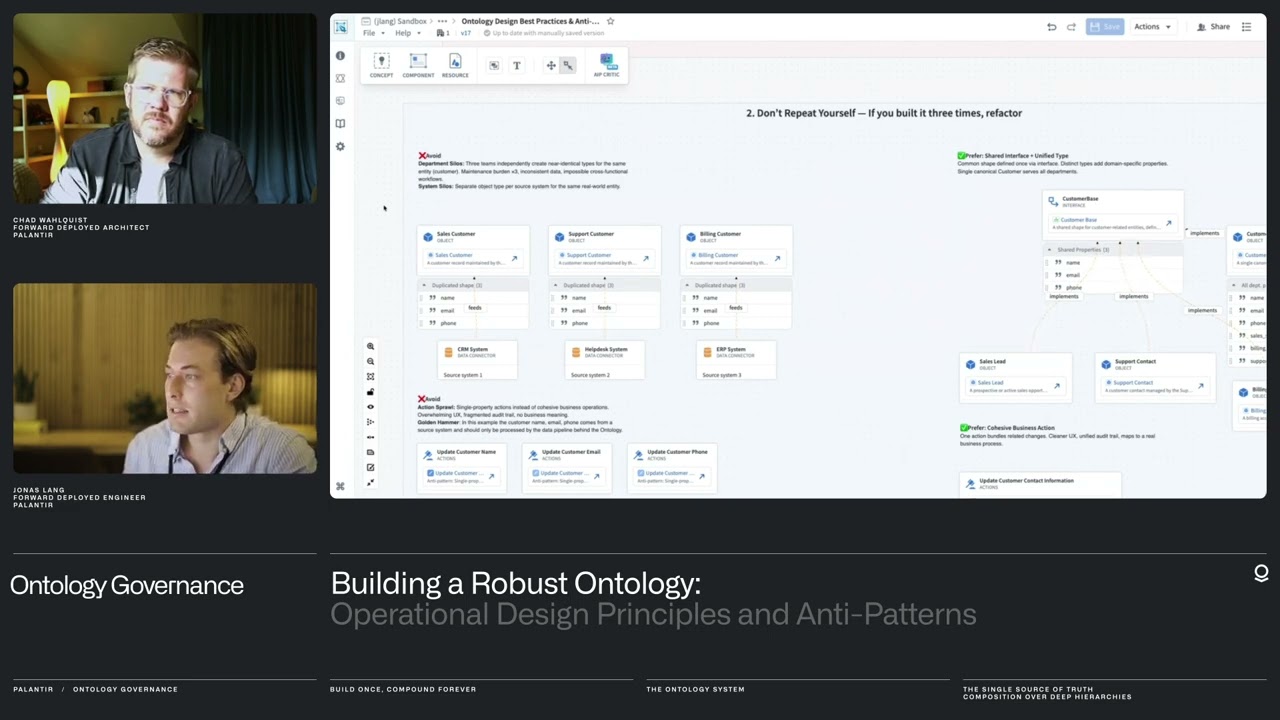Open Update Customer Email action link
This screenshot has width=1280, height=720.
[596, 476]
